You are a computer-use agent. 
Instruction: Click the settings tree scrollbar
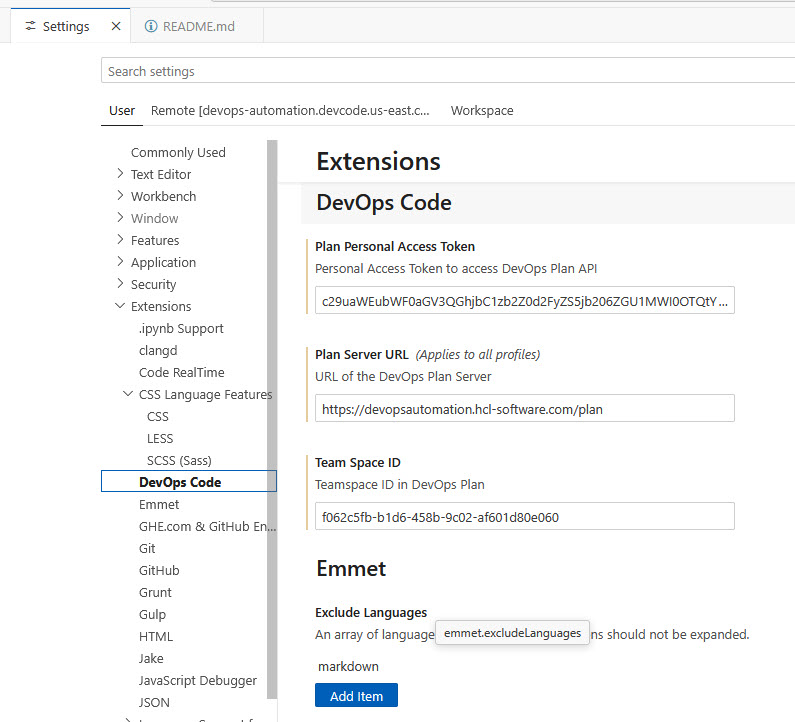(271, 400)
